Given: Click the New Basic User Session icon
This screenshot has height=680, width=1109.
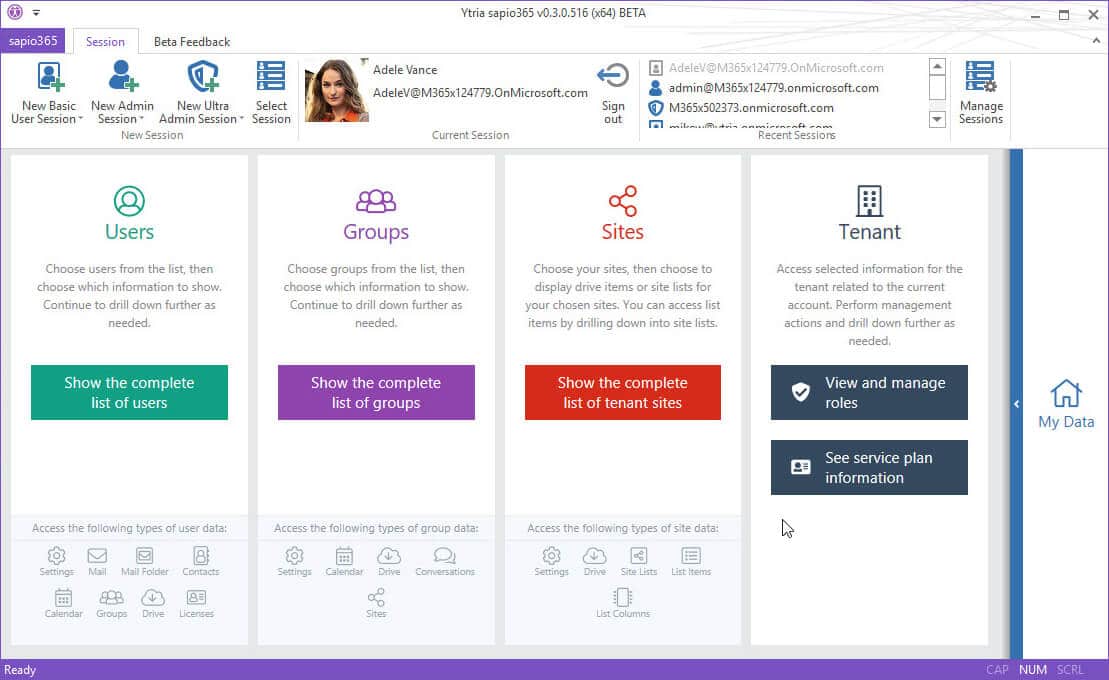Looking at the screenshot, I should 50,76.
